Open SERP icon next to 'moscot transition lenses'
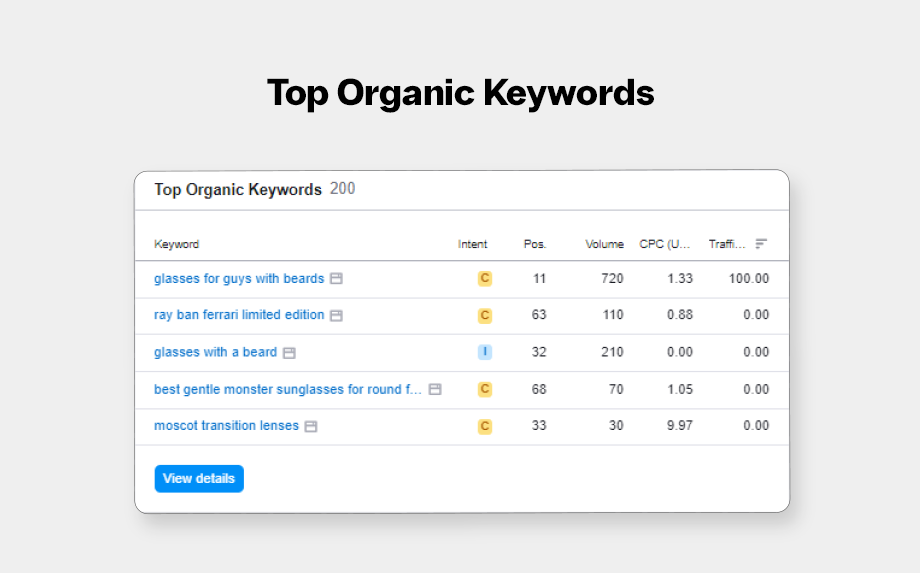Image resolution: width=920 pixels, height=573 pixels. (x=311, y=427)
